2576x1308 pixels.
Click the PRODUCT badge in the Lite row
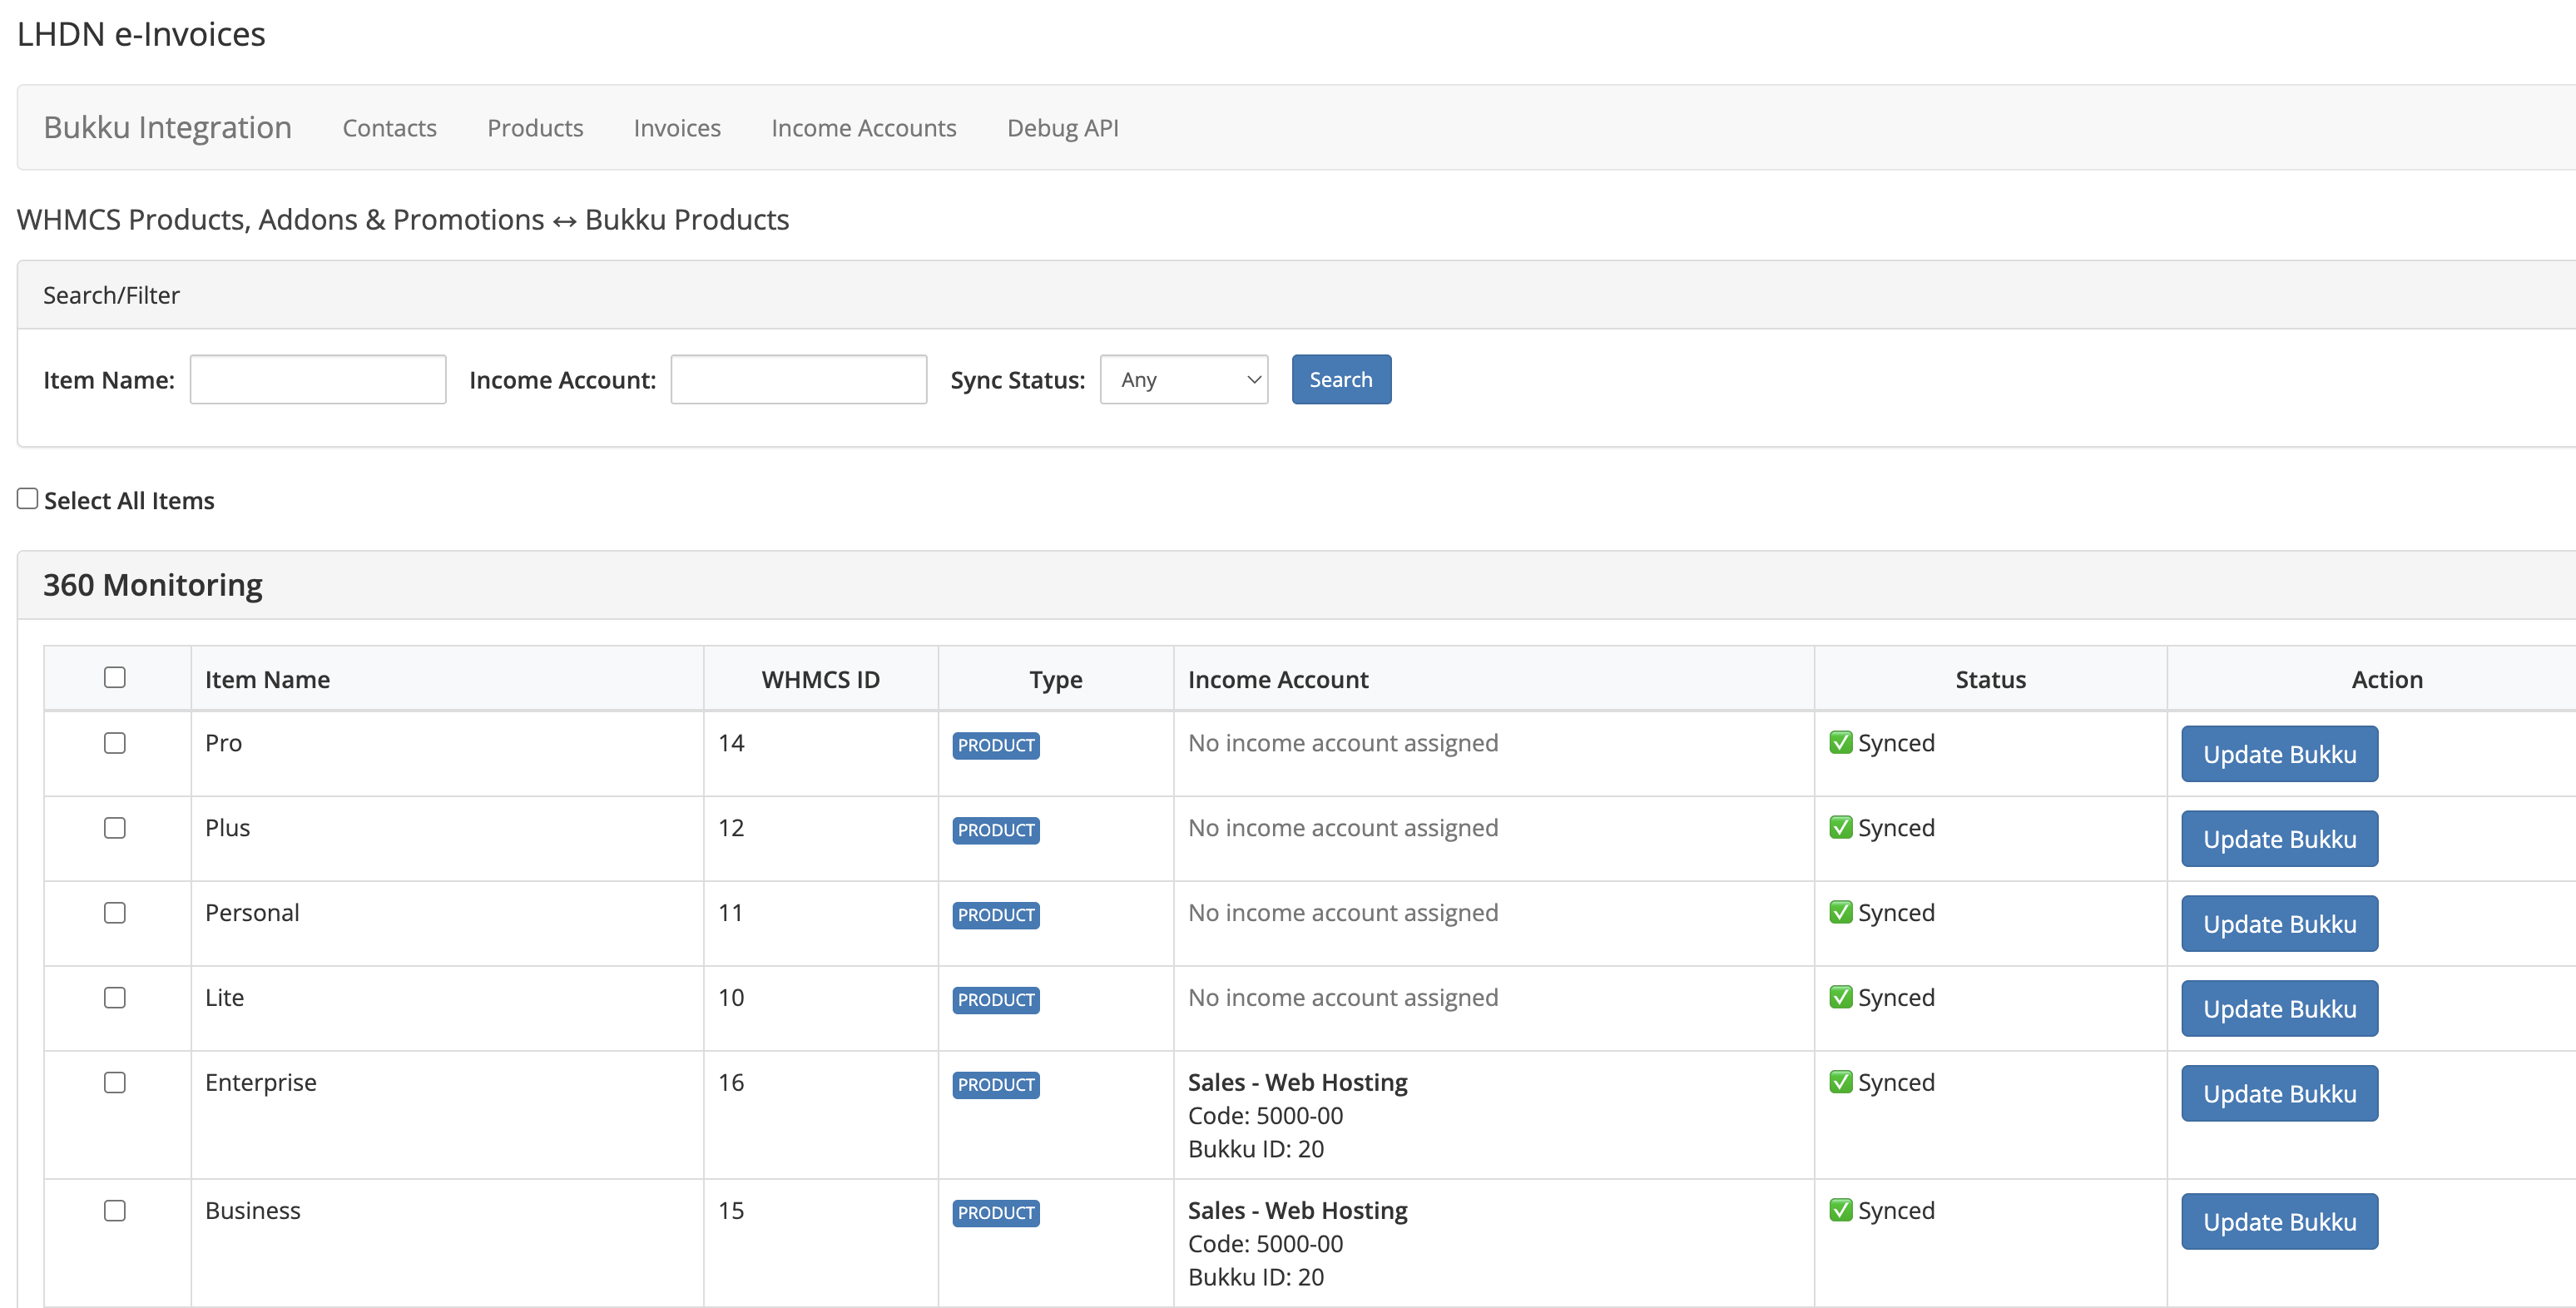coord(995,999)
